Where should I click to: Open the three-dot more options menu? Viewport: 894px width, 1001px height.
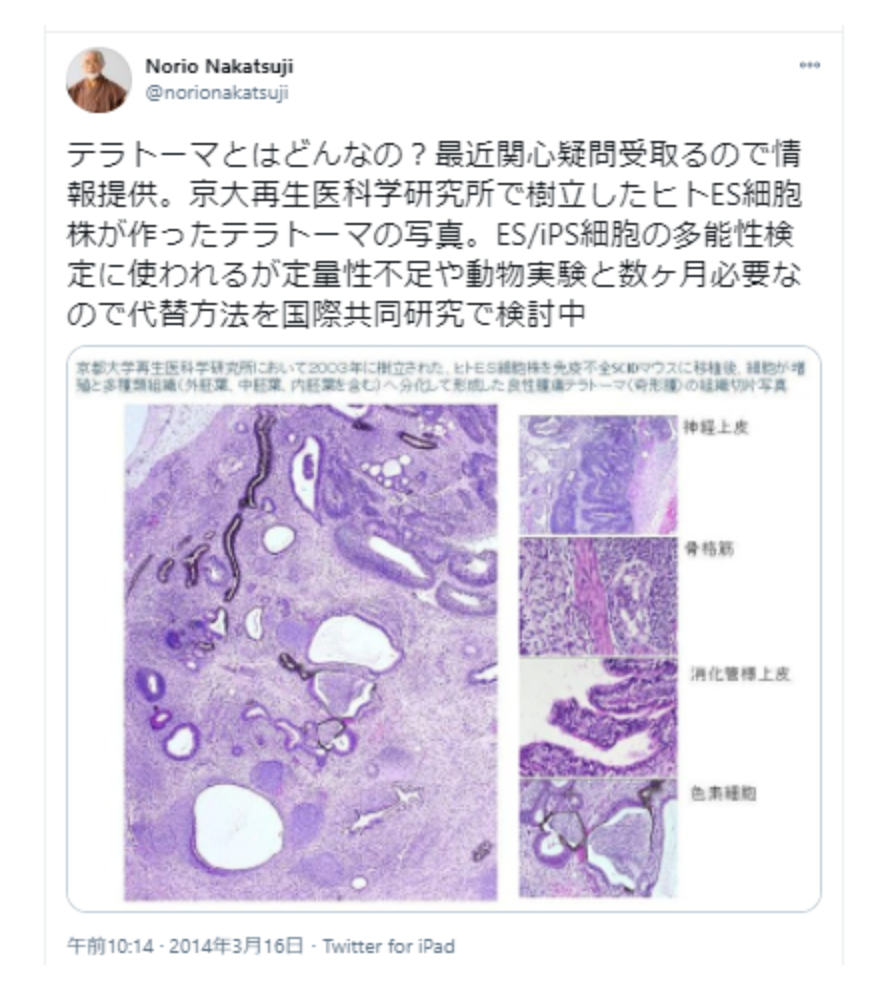[810, 65]
